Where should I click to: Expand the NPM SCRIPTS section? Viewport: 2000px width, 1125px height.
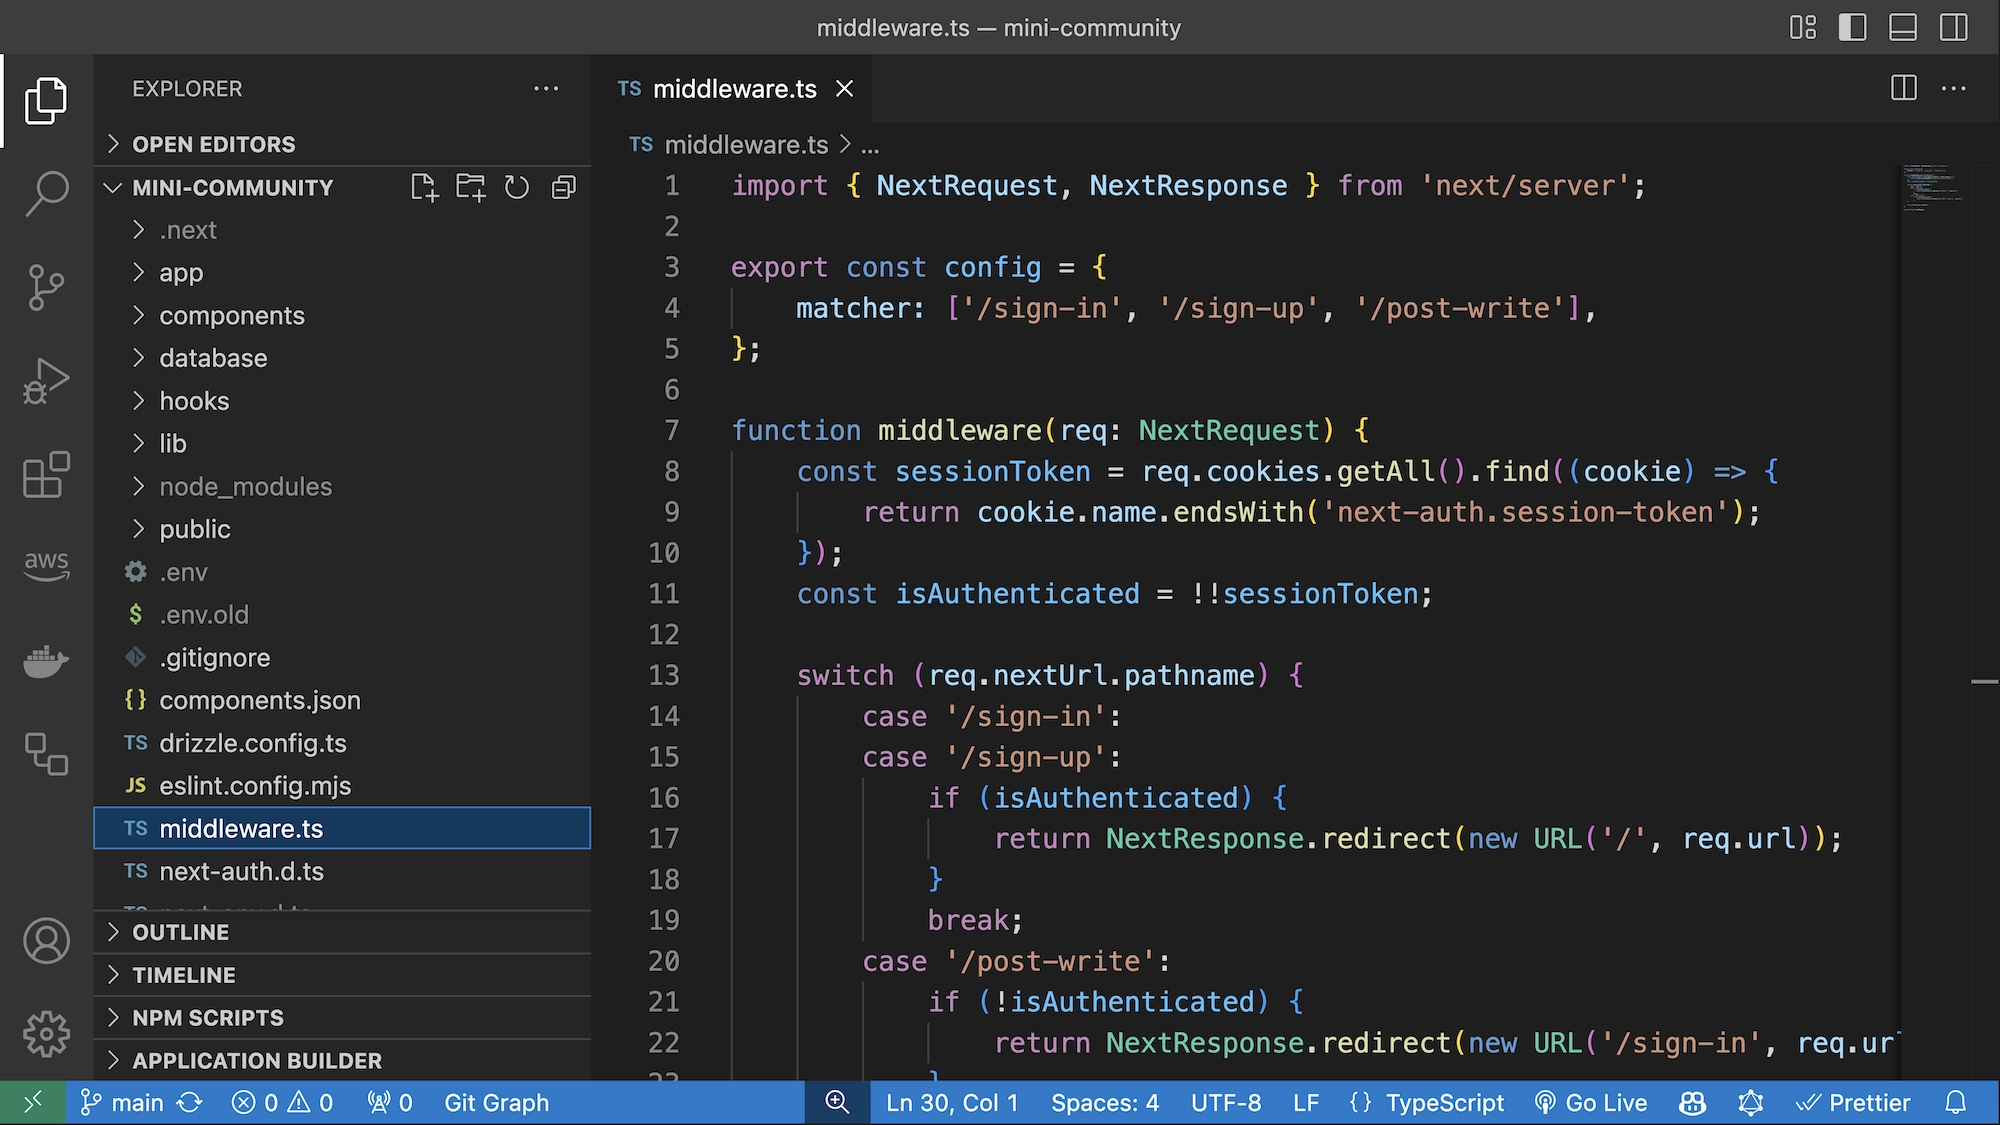tap(208, 1017)
